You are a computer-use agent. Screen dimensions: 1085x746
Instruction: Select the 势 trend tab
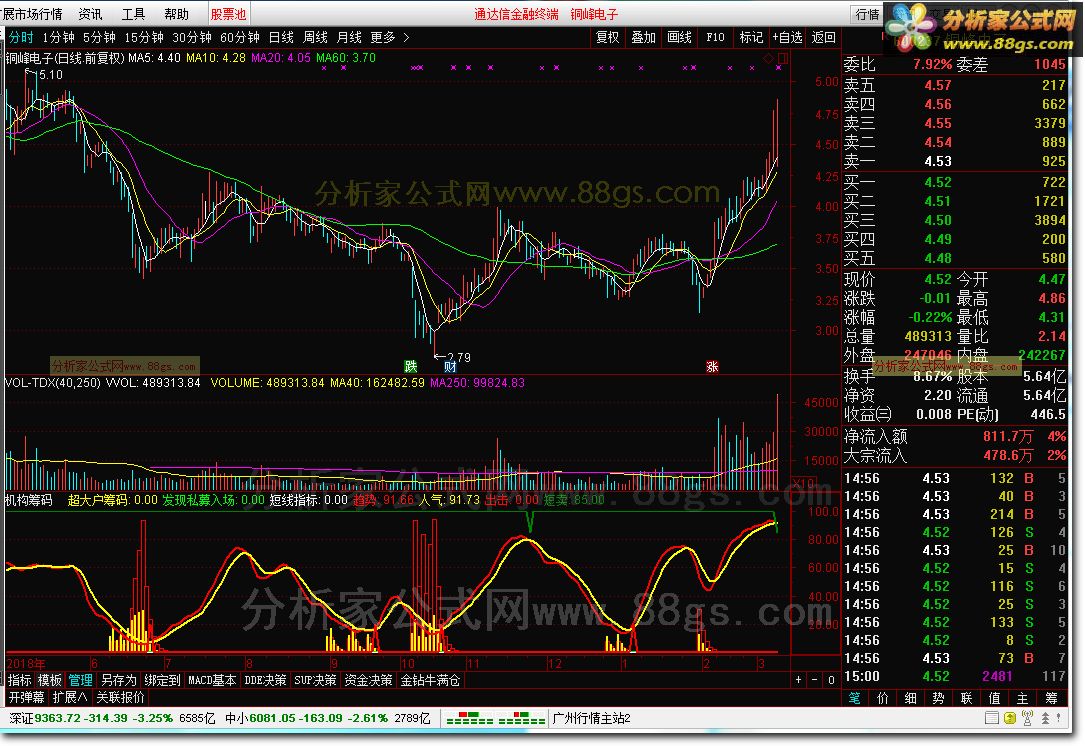click(938, 698)
